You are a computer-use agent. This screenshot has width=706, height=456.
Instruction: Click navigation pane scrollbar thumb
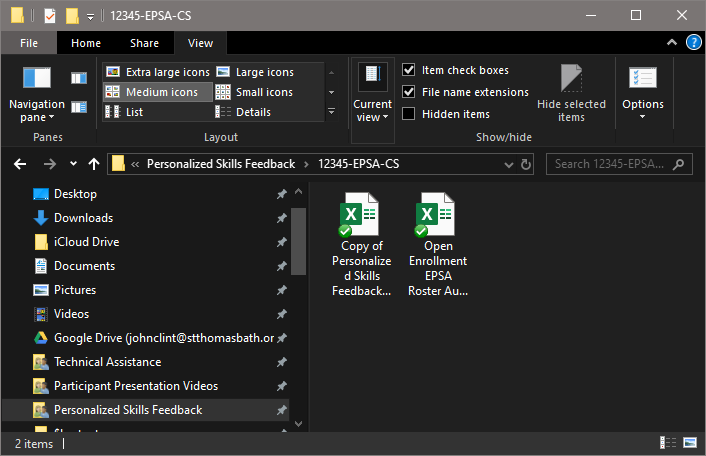[x=298, y=241]
